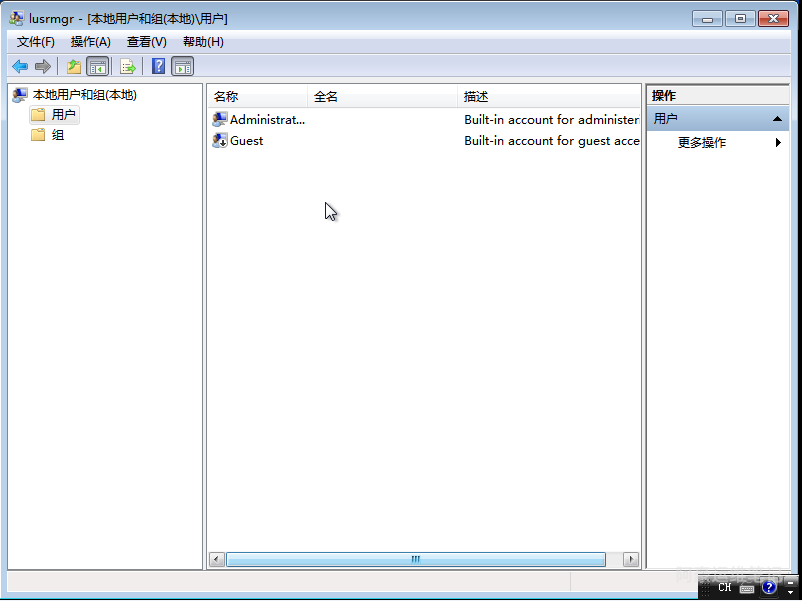This screenshot has width=802, height=601.
Task: Open the 用户 folder in the tree
Action: click(57, 114)
